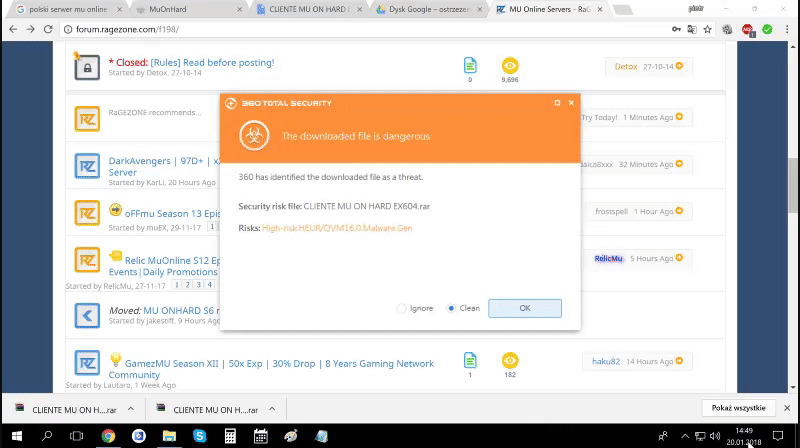Click the DarkAvengers thread RZ icon
This screenshot has width=800, height=448.
[x=87, y=166]
